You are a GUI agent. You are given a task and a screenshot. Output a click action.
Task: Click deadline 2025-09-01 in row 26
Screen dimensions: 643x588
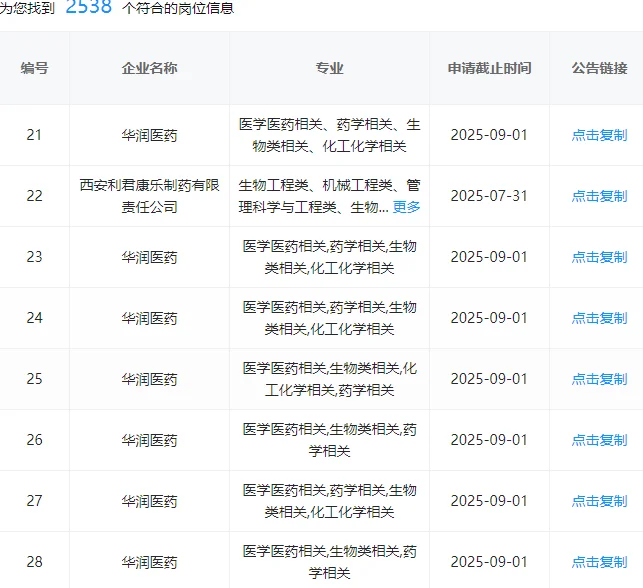(x=489, y=440)
